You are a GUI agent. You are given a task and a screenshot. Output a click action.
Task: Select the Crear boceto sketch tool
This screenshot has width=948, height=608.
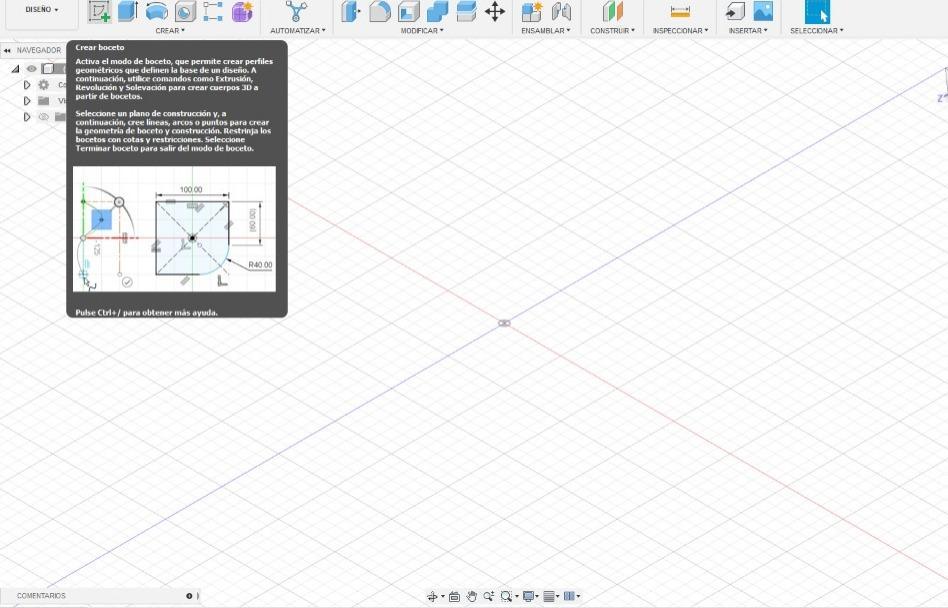[x=99, y=11]
